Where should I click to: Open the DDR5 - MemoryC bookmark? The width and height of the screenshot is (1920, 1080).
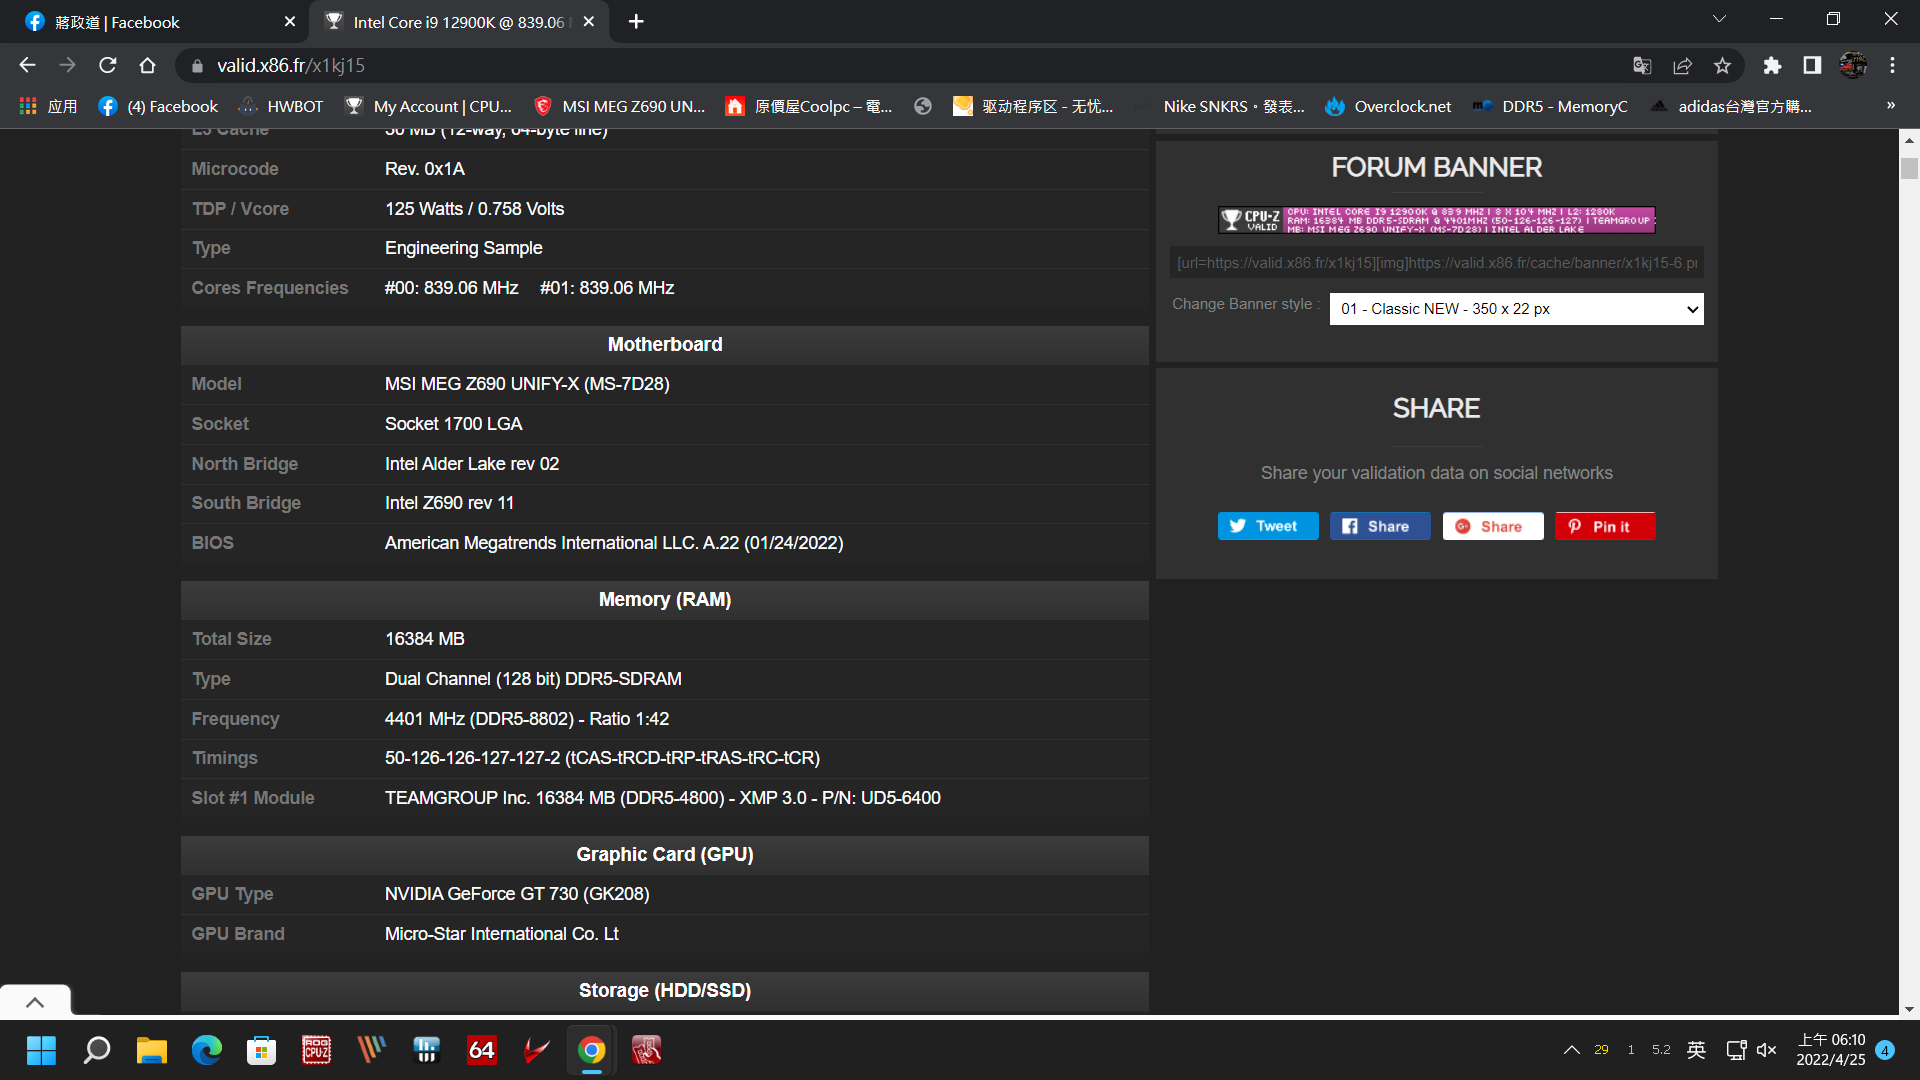(x=1550, y=106)
